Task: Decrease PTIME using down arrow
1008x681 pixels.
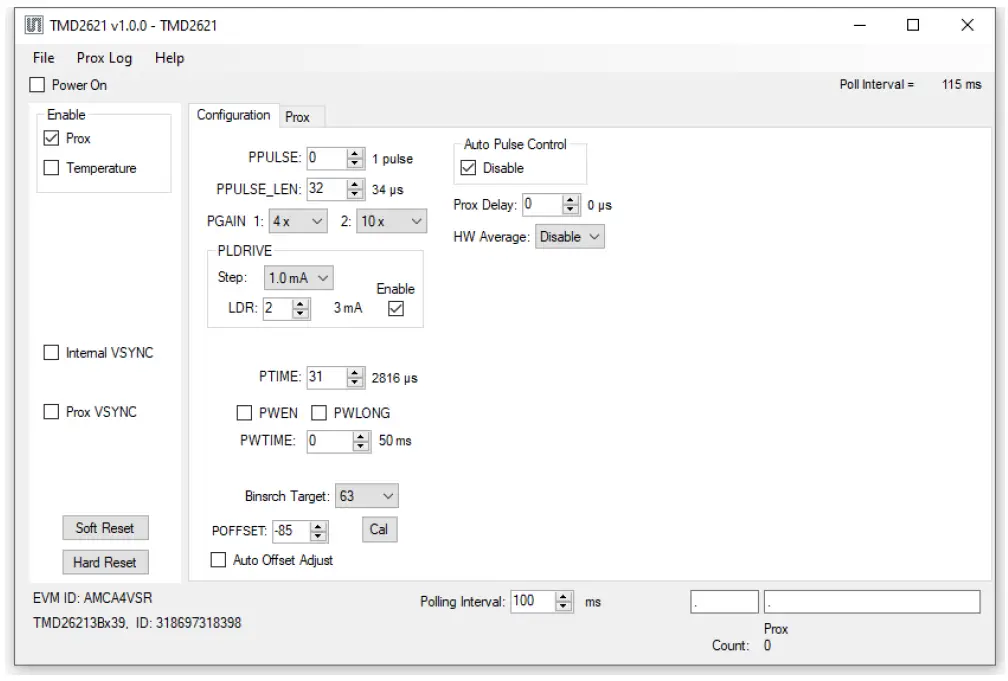Action: pyautogui.click(x=354, y=383)
